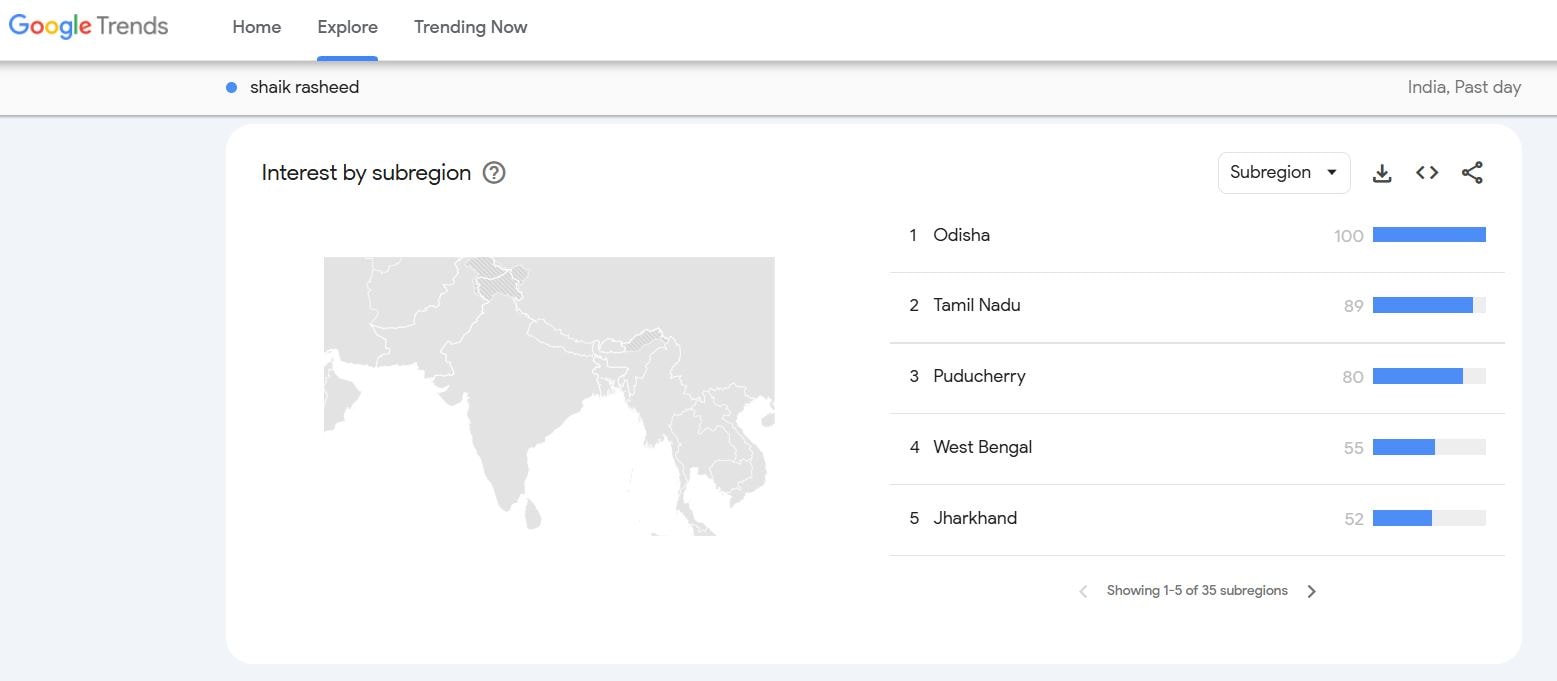Download the subregion data as CSV
This screenshot has width=1557, height=681.
click(x=1382, y=173)
